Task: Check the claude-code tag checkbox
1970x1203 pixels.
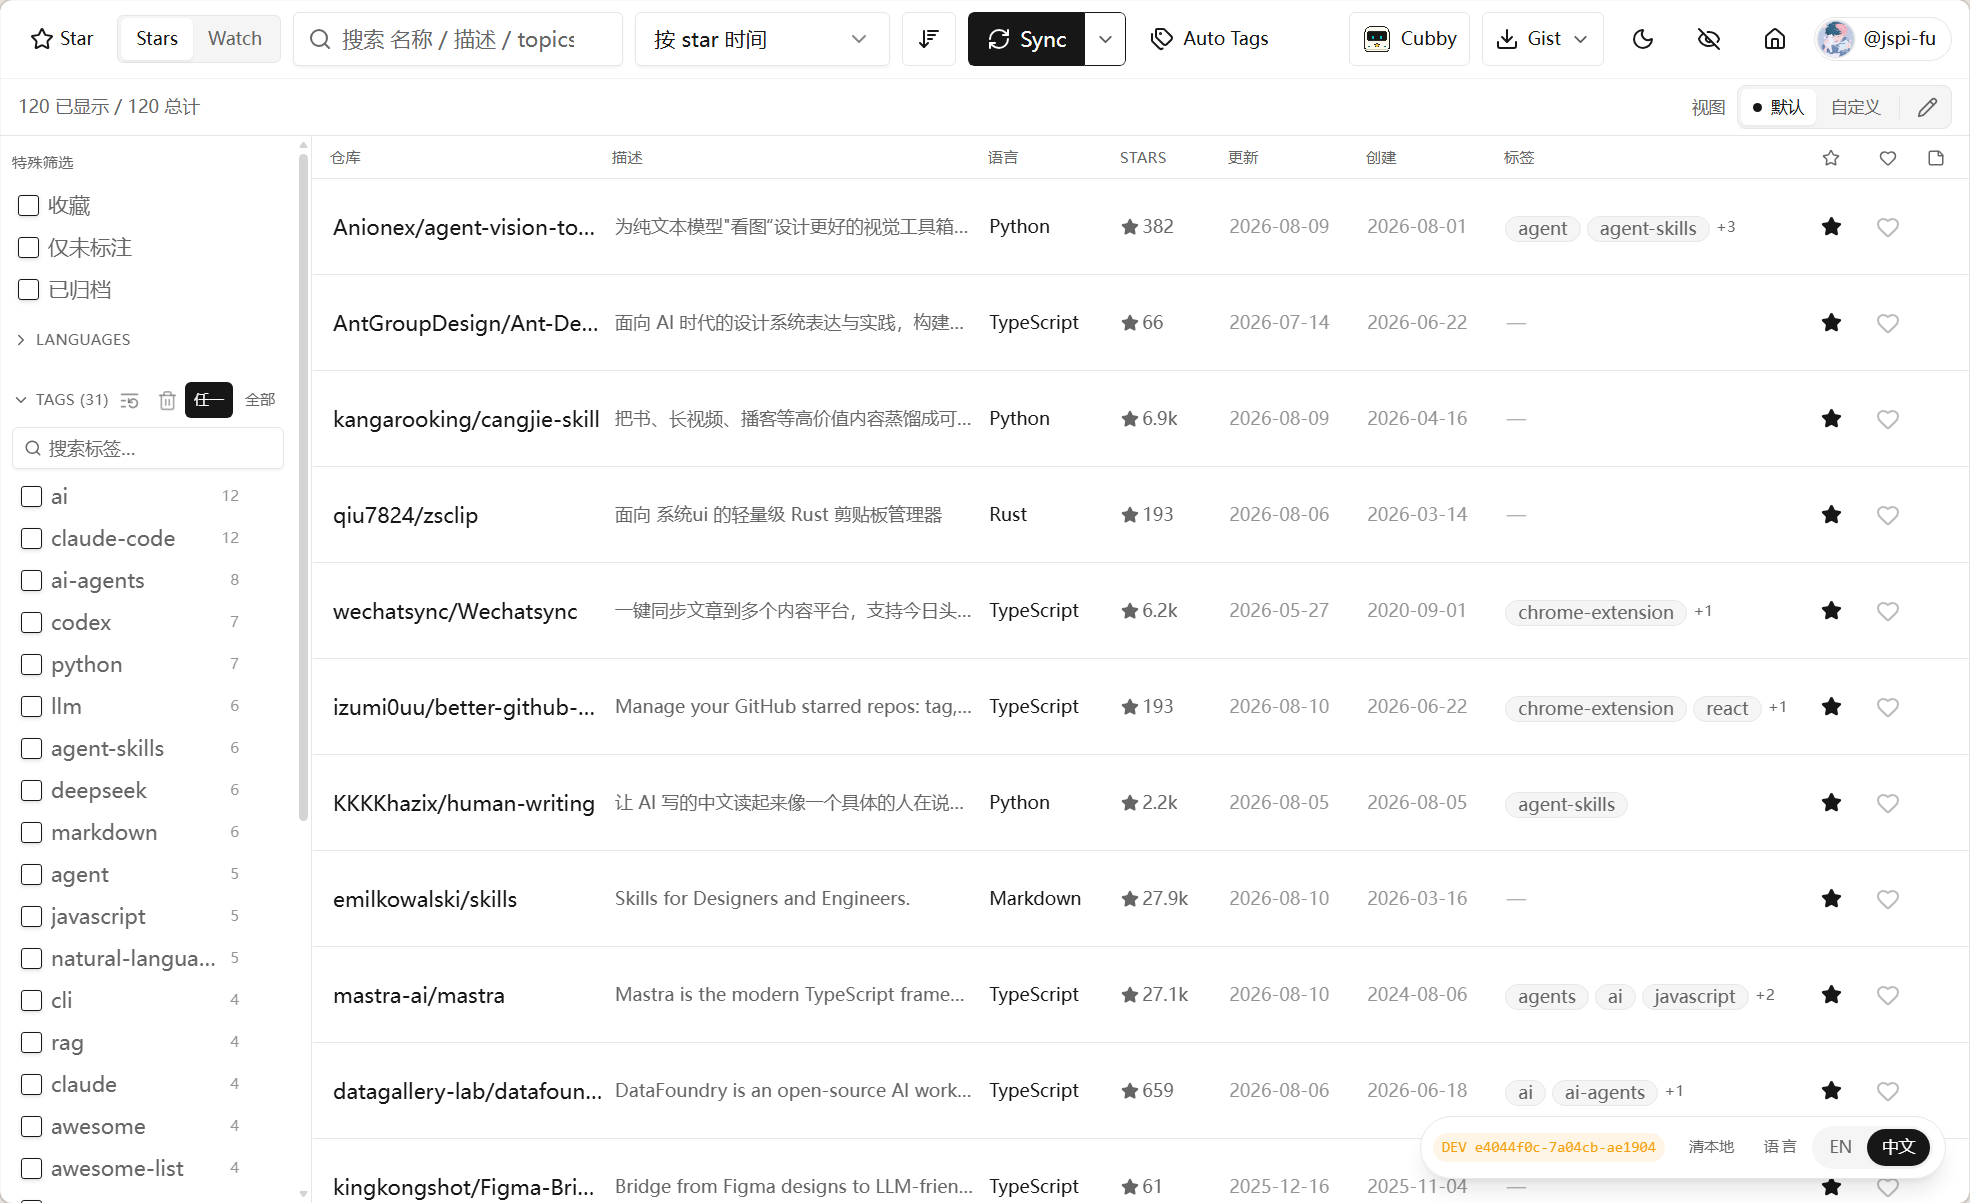Action: (32, 539)
